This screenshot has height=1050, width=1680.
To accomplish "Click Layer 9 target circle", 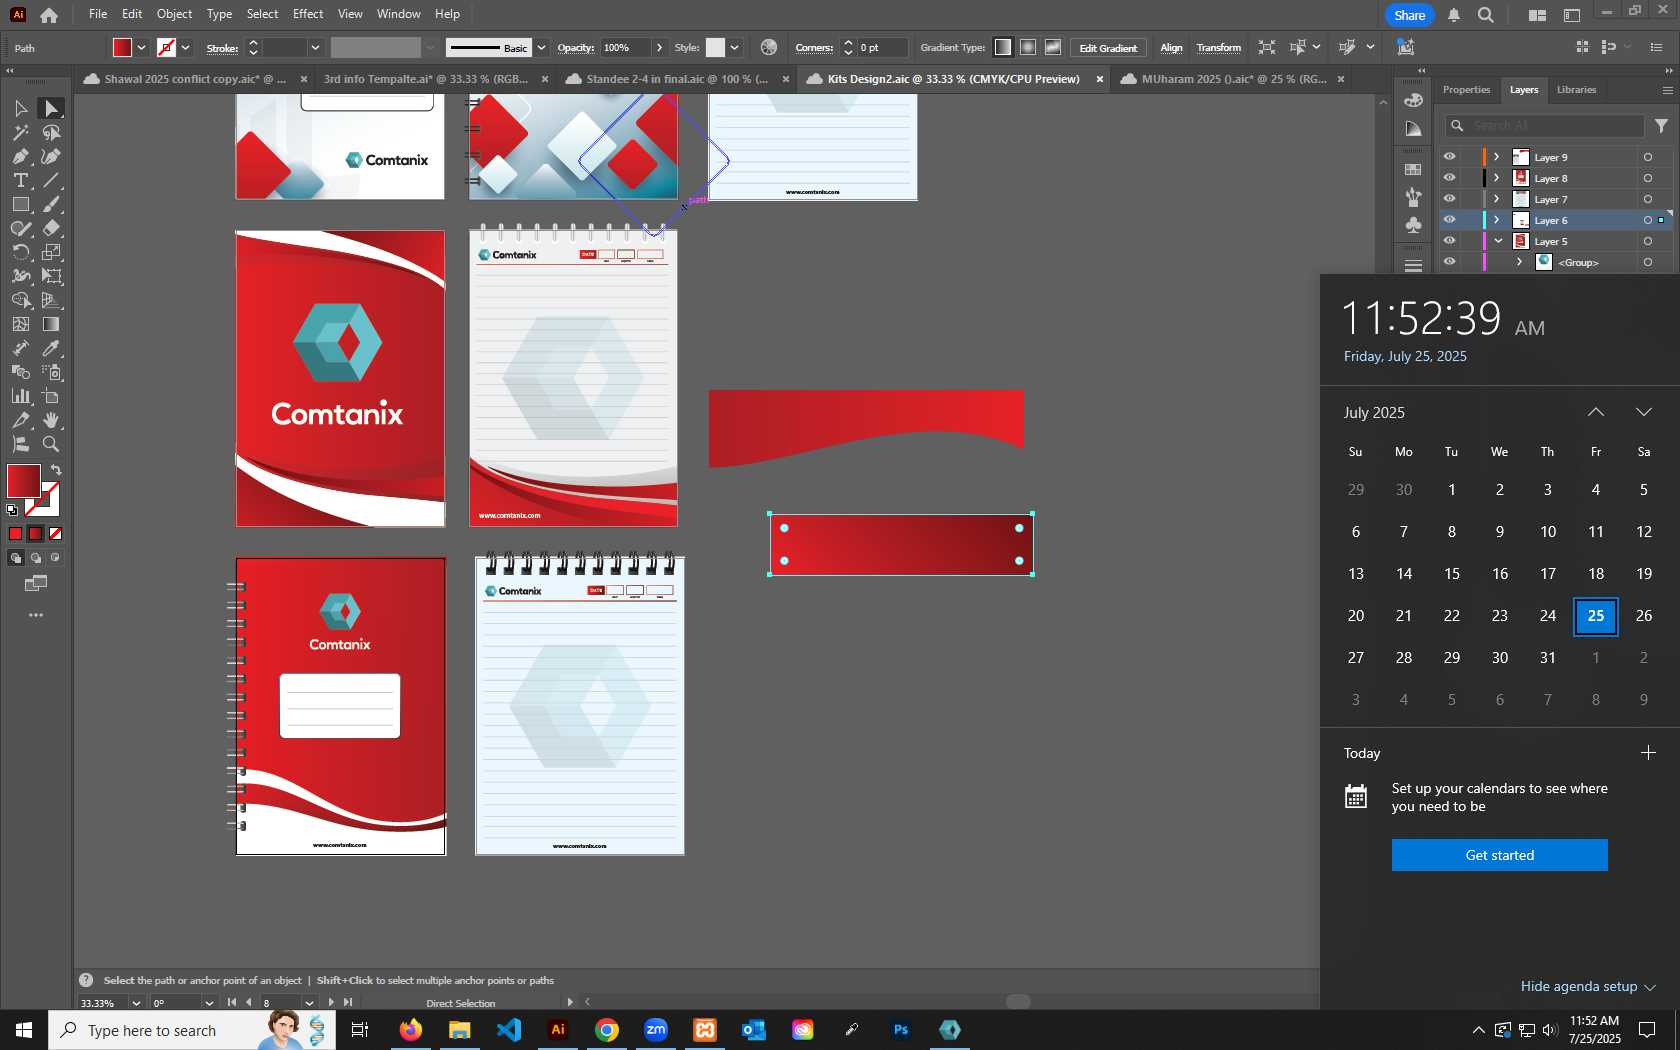I will pyautogui.click(x=1647, y=157).
